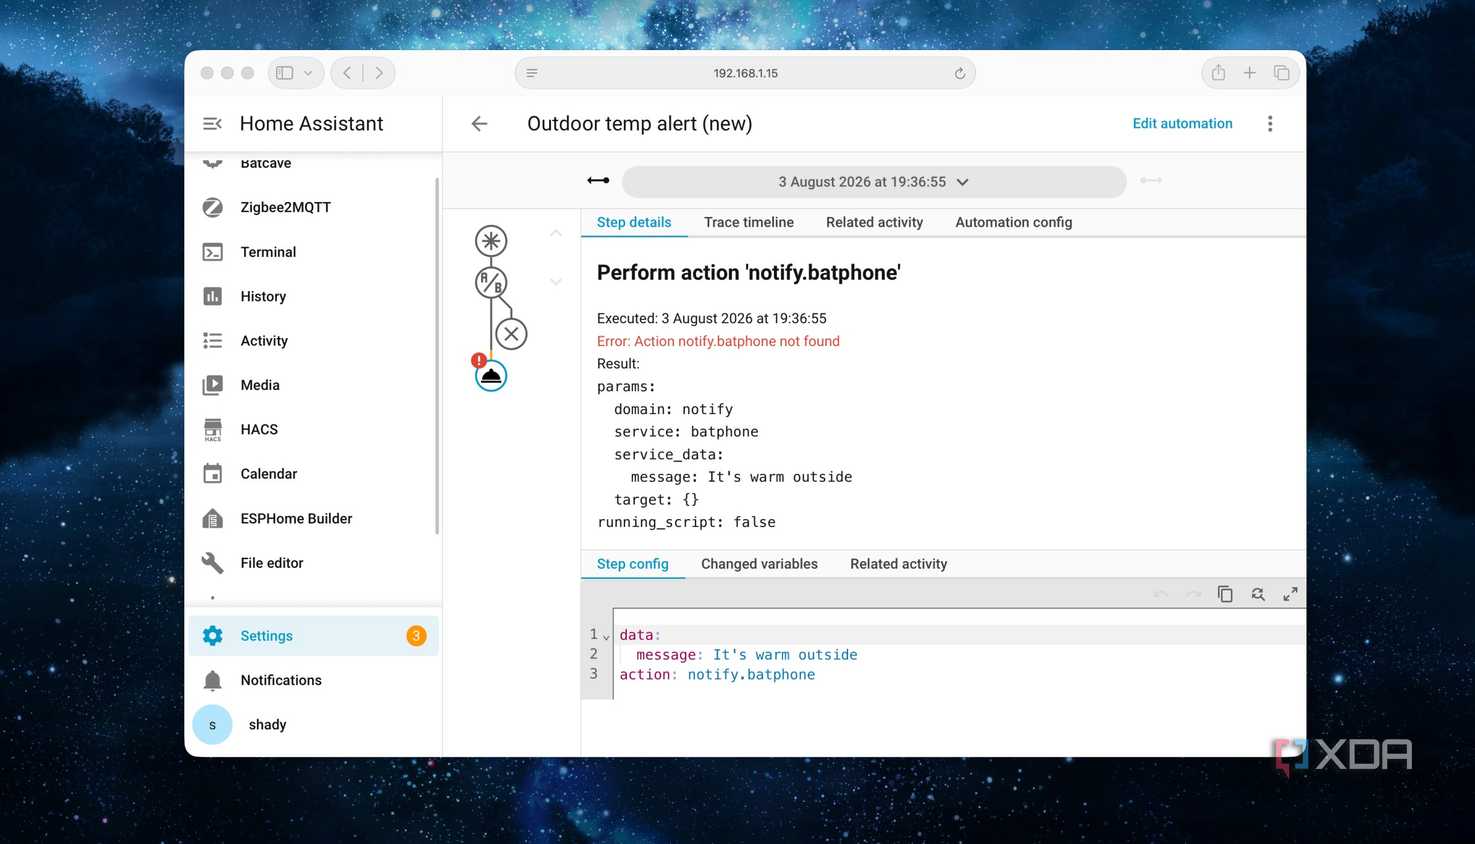Select the trigger node in trace graph
This screenshot has height=844, width=1475.
491,241
